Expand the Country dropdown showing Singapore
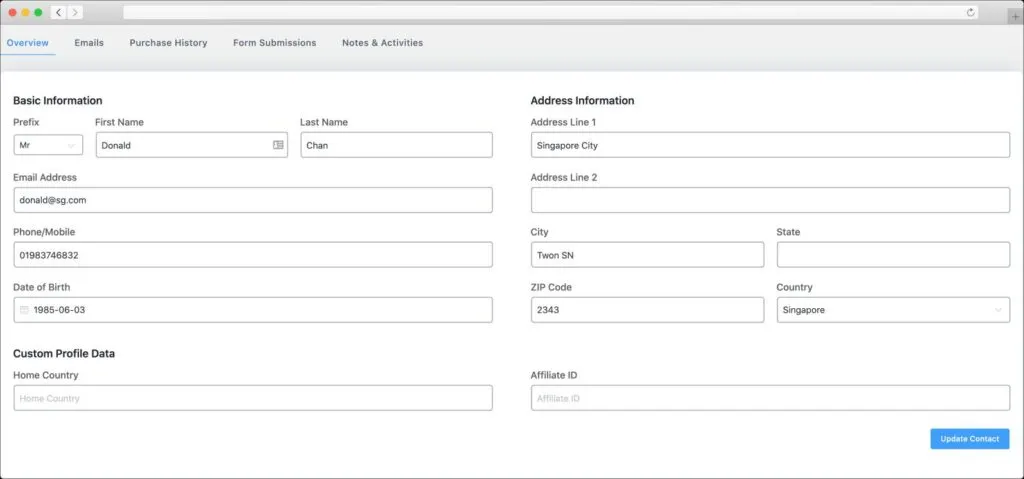1024x479 pixels. [893, 310]
